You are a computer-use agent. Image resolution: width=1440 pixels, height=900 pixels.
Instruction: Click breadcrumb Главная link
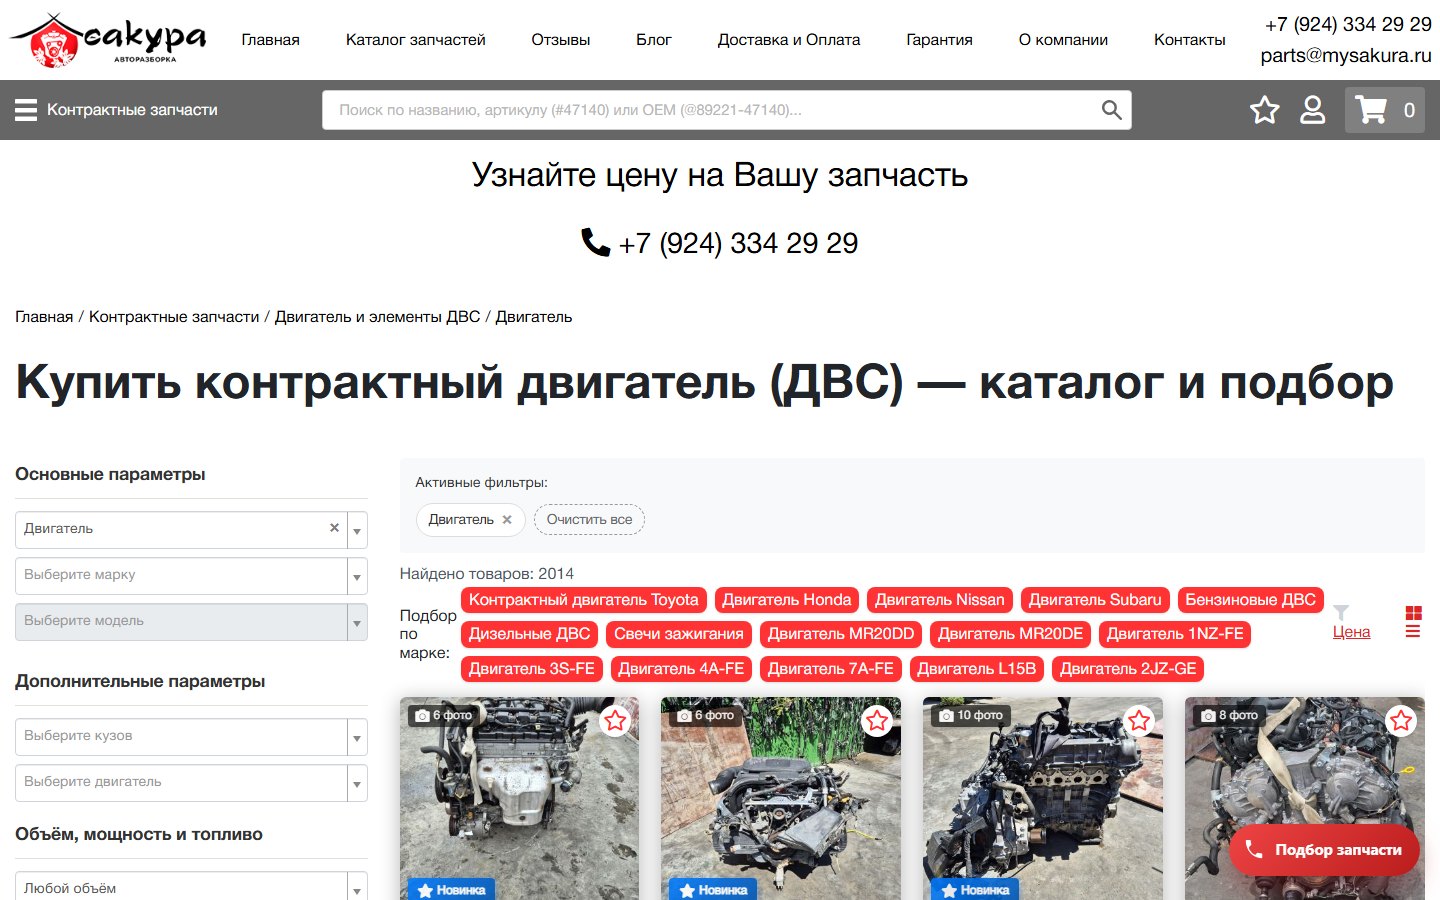pyautogui.click(x=44, y=317)
